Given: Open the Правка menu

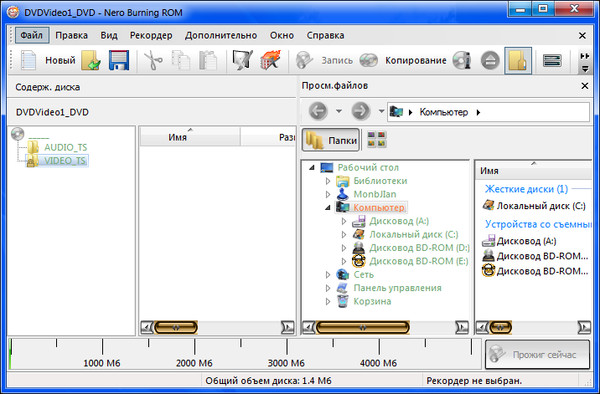Looking at the screenshot, I should tap(72, 35).
